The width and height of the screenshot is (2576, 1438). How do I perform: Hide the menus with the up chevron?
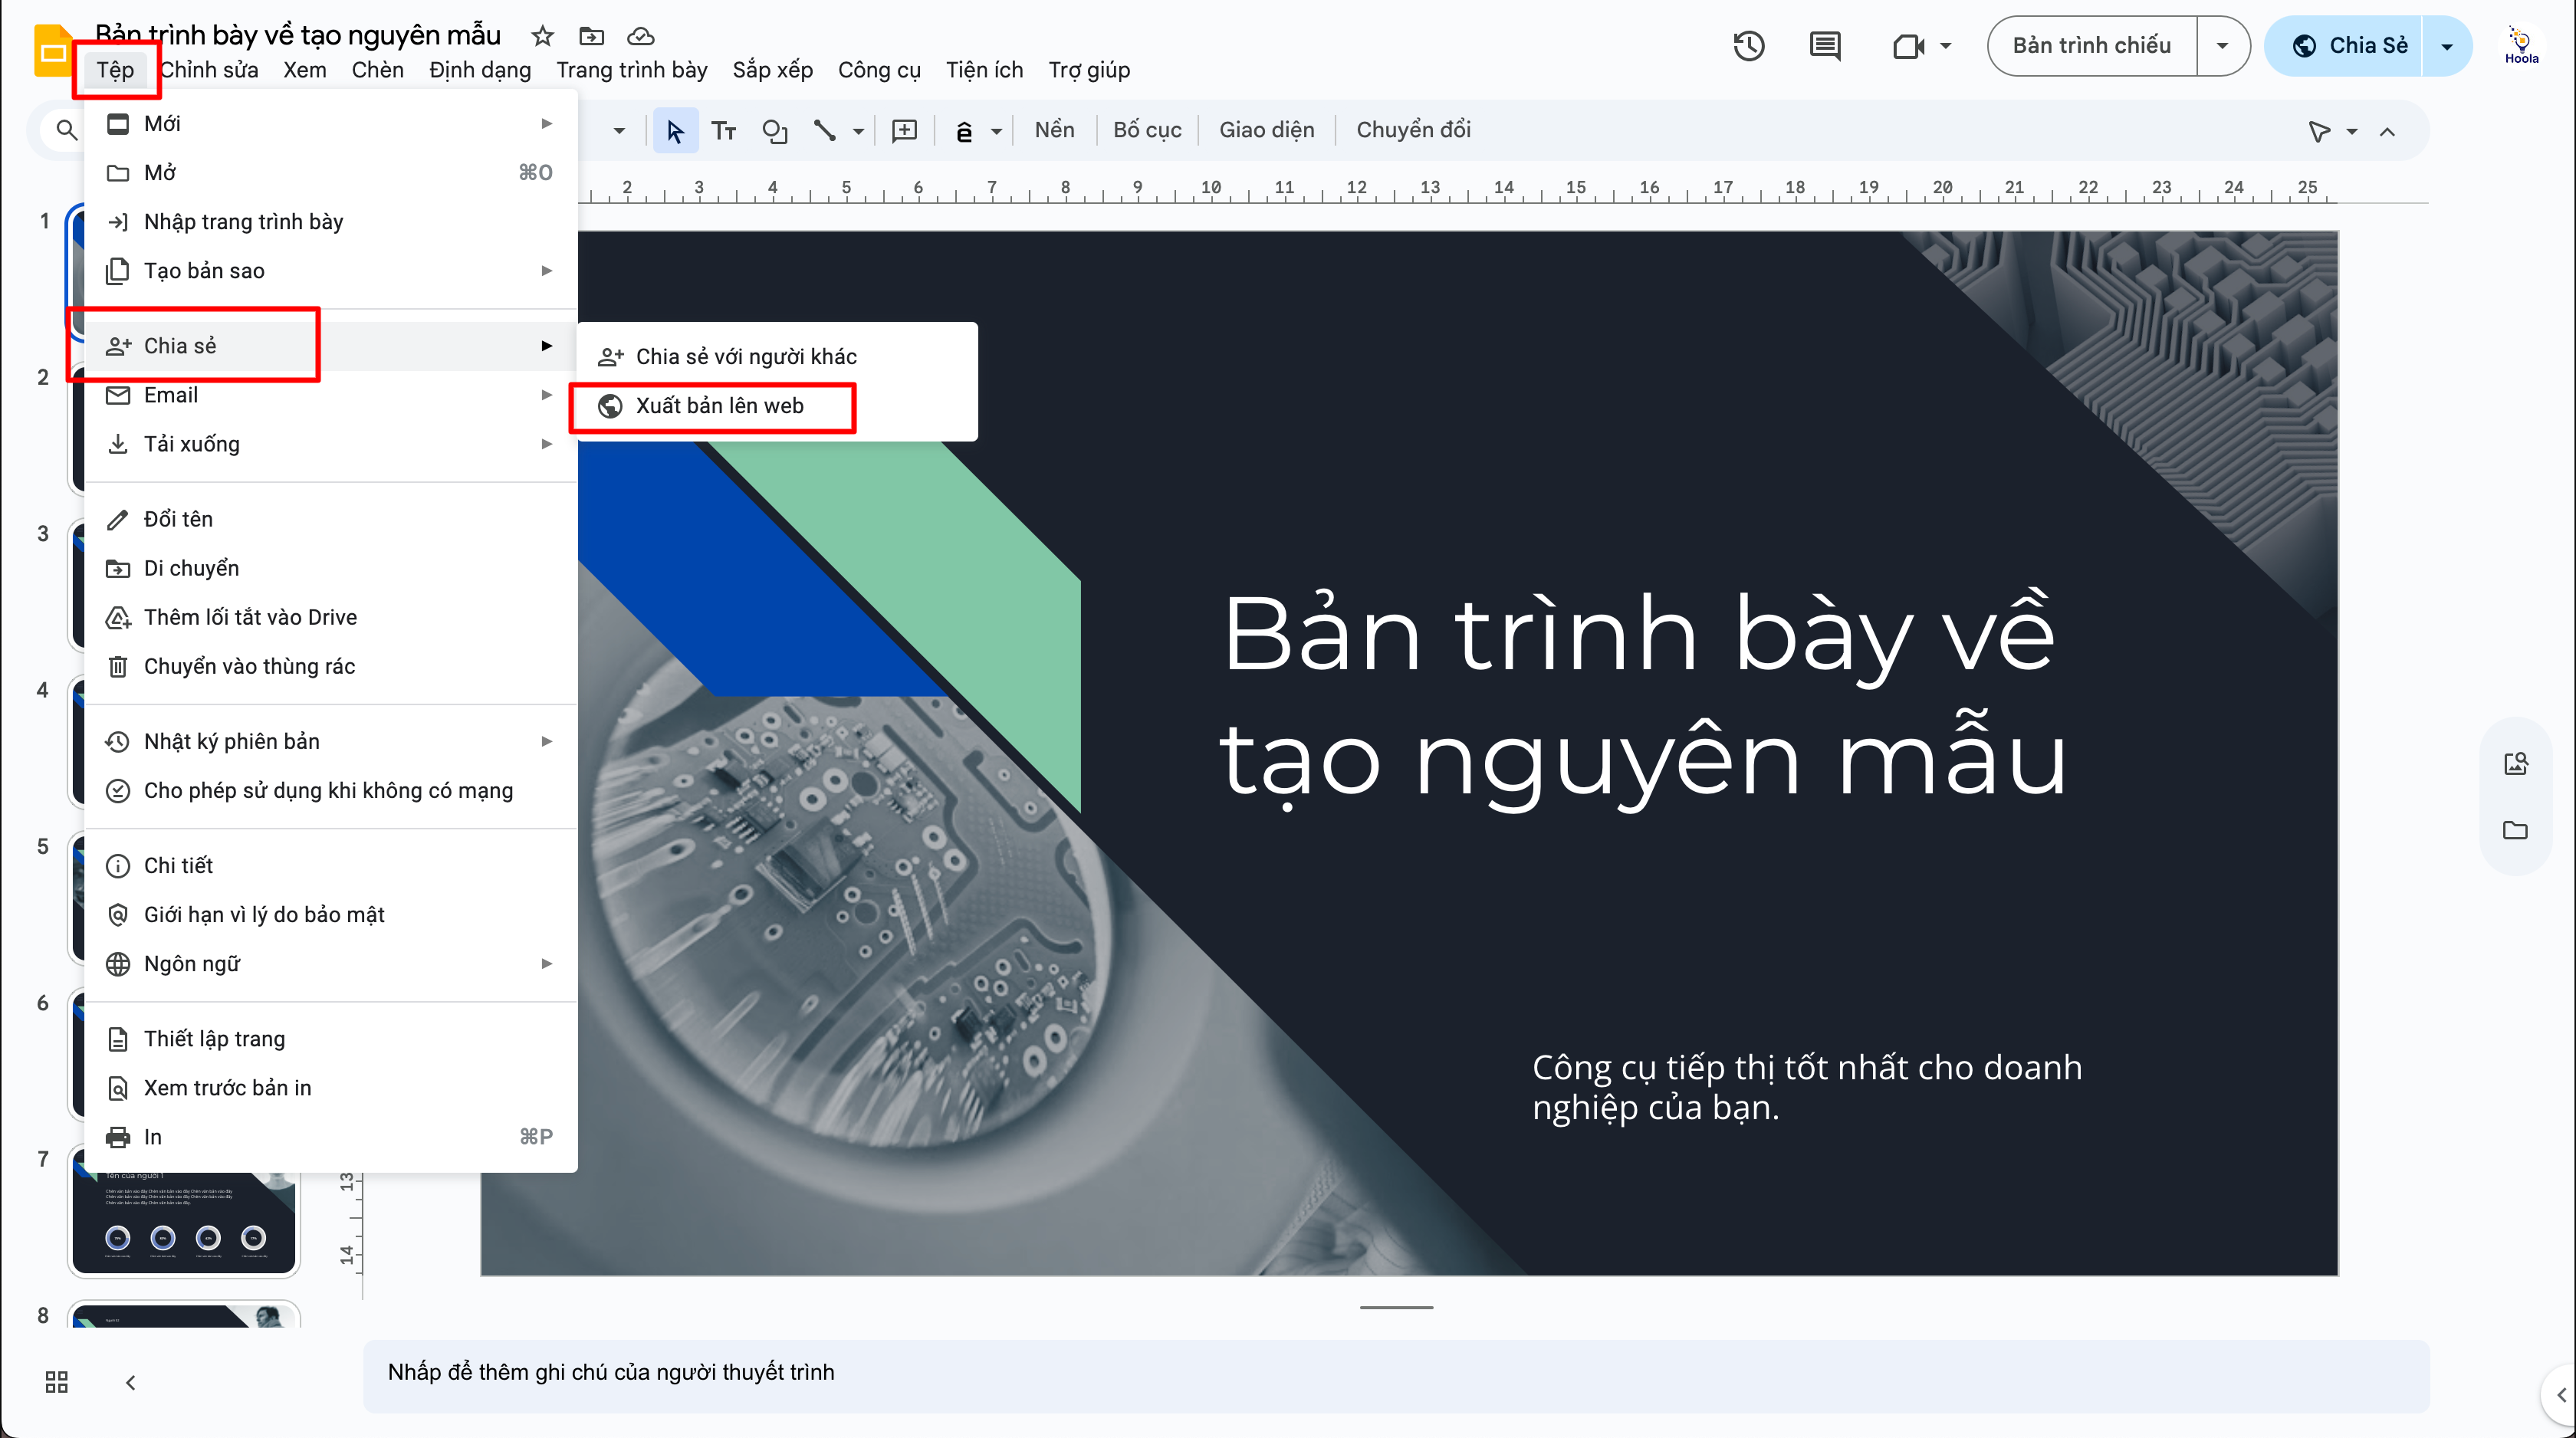click(x=2387, y=131)
